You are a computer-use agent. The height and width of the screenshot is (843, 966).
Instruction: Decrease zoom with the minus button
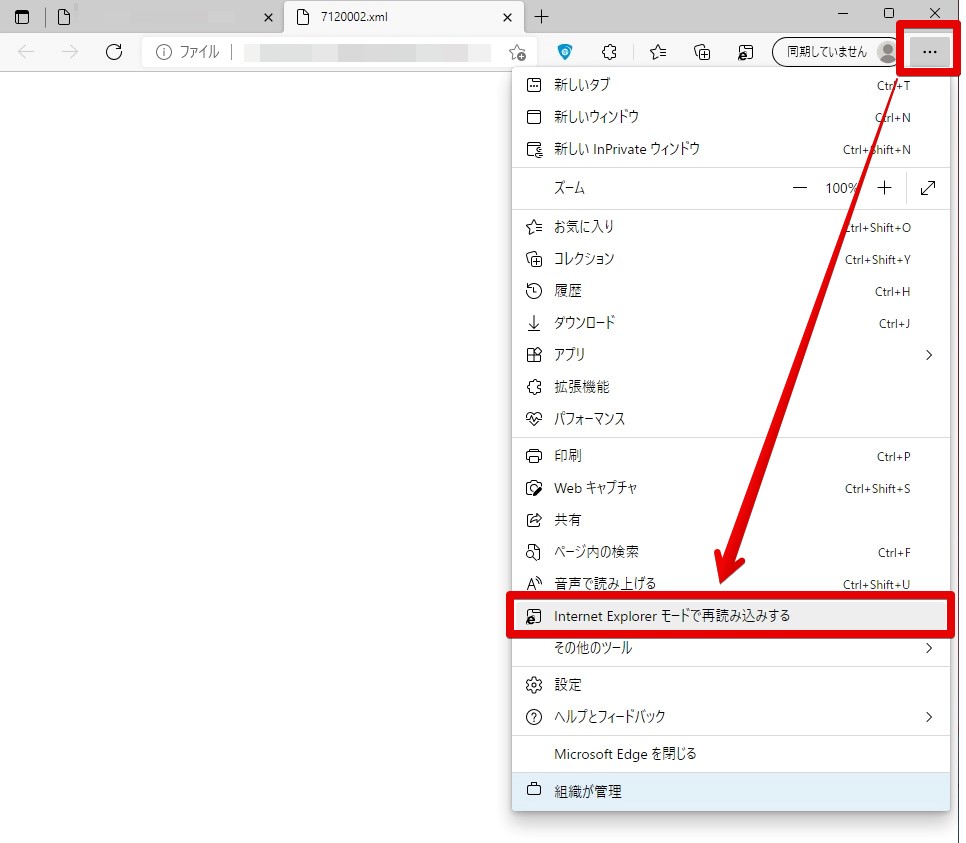(799, 188)
